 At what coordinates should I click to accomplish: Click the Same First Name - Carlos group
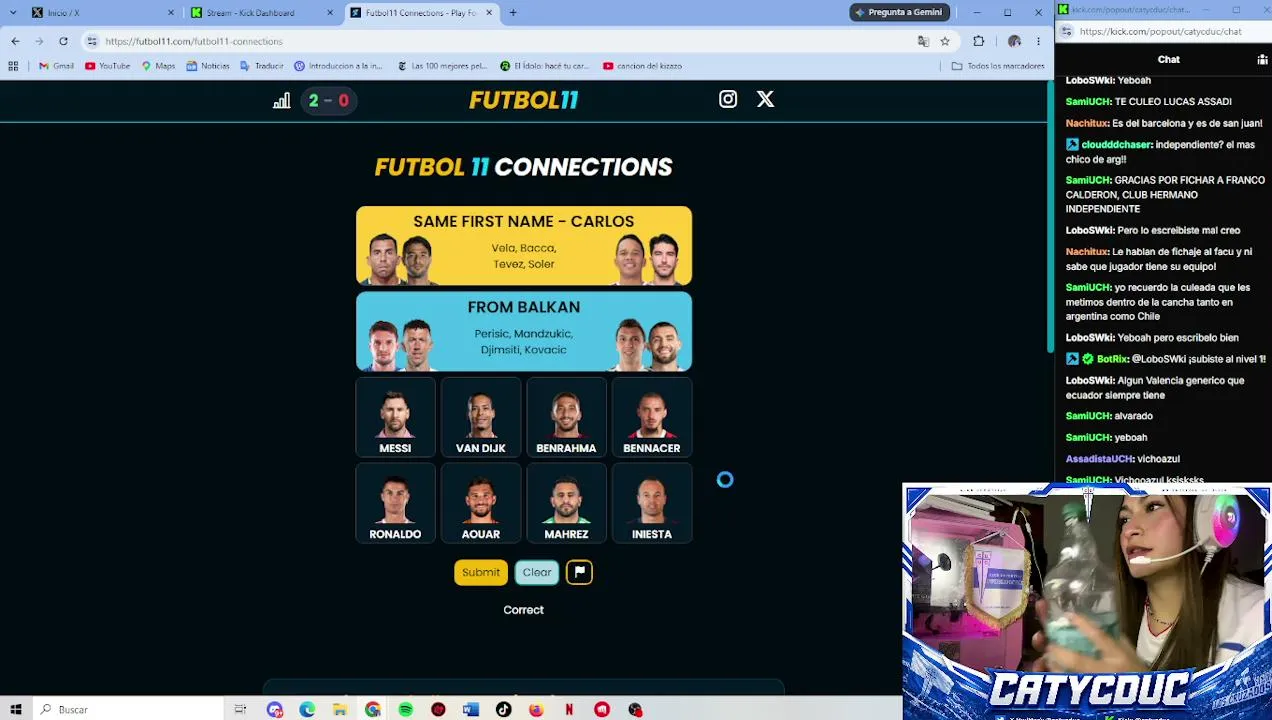pos(524,246)
